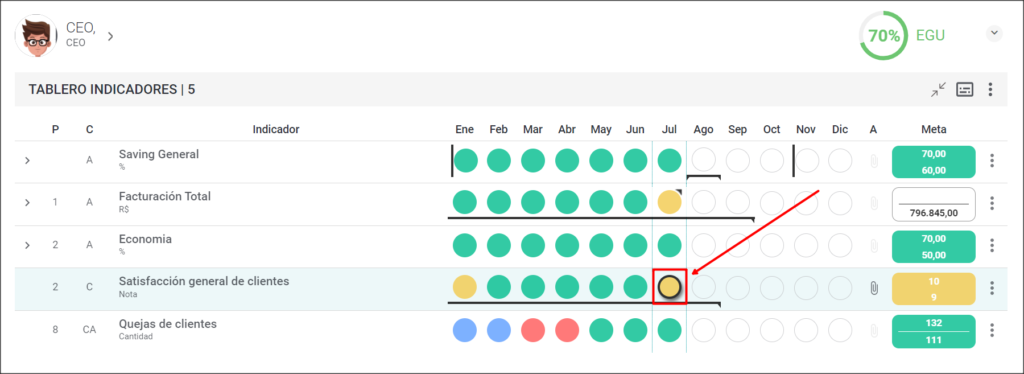Open Tablero Indicadores three-dot menu
This screenshot has width=1024, height=374.
[x=991, y=90]
